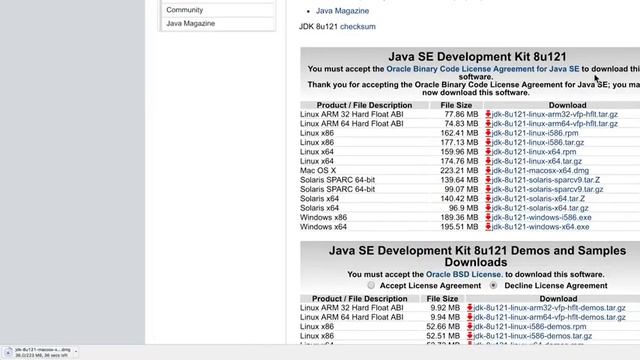Click download icon beside jdk-8u121-macosx-x64.dmg
640x360 pixels.
pyautogui.click(x=488, y=171)
